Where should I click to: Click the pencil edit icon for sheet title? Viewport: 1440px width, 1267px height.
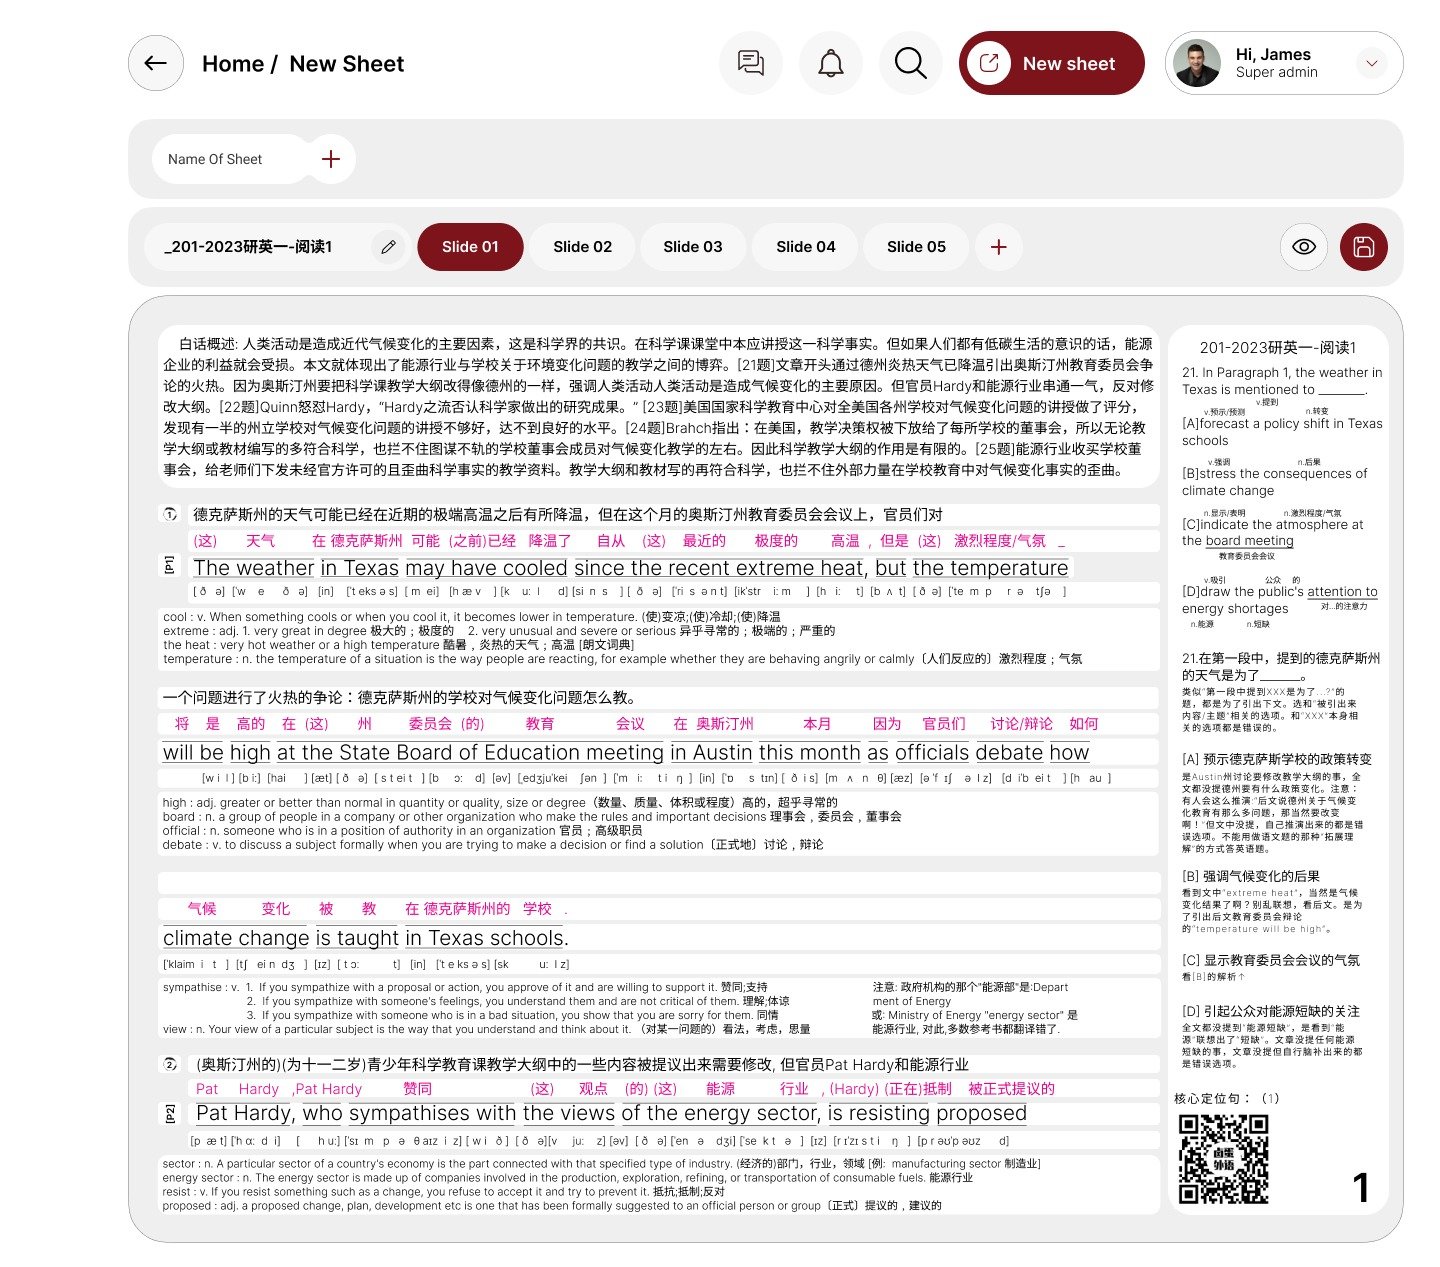(x=388, y=247)
